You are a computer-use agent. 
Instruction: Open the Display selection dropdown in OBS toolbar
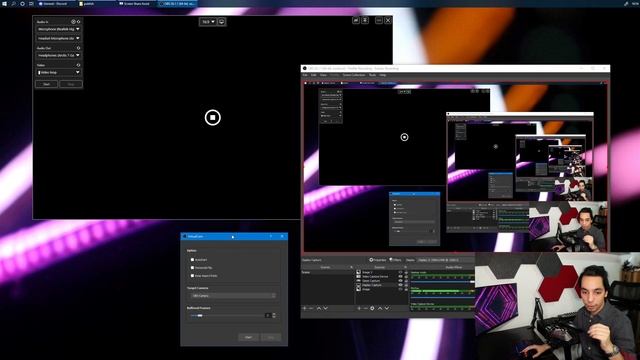[x=446, y=260]
